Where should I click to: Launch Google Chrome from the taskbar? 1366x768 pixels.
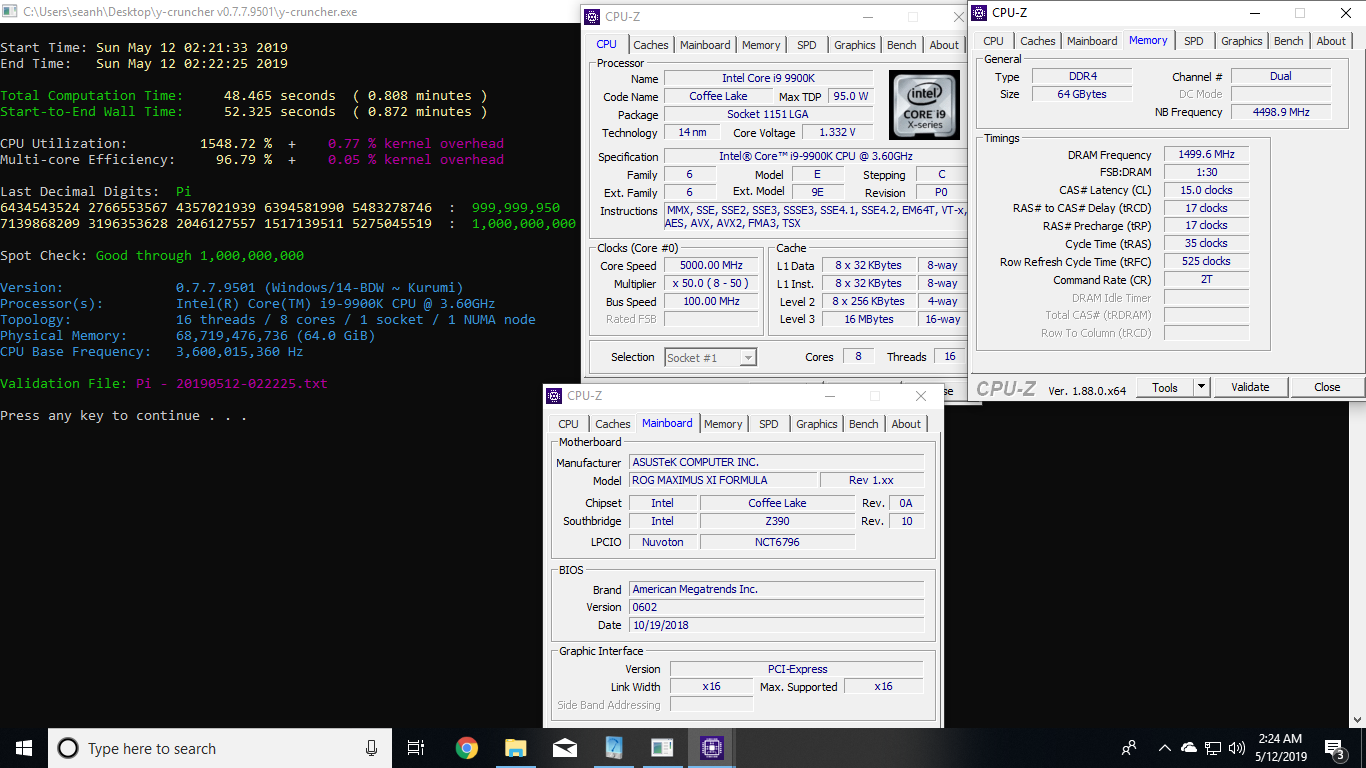(x=466, y=748)
